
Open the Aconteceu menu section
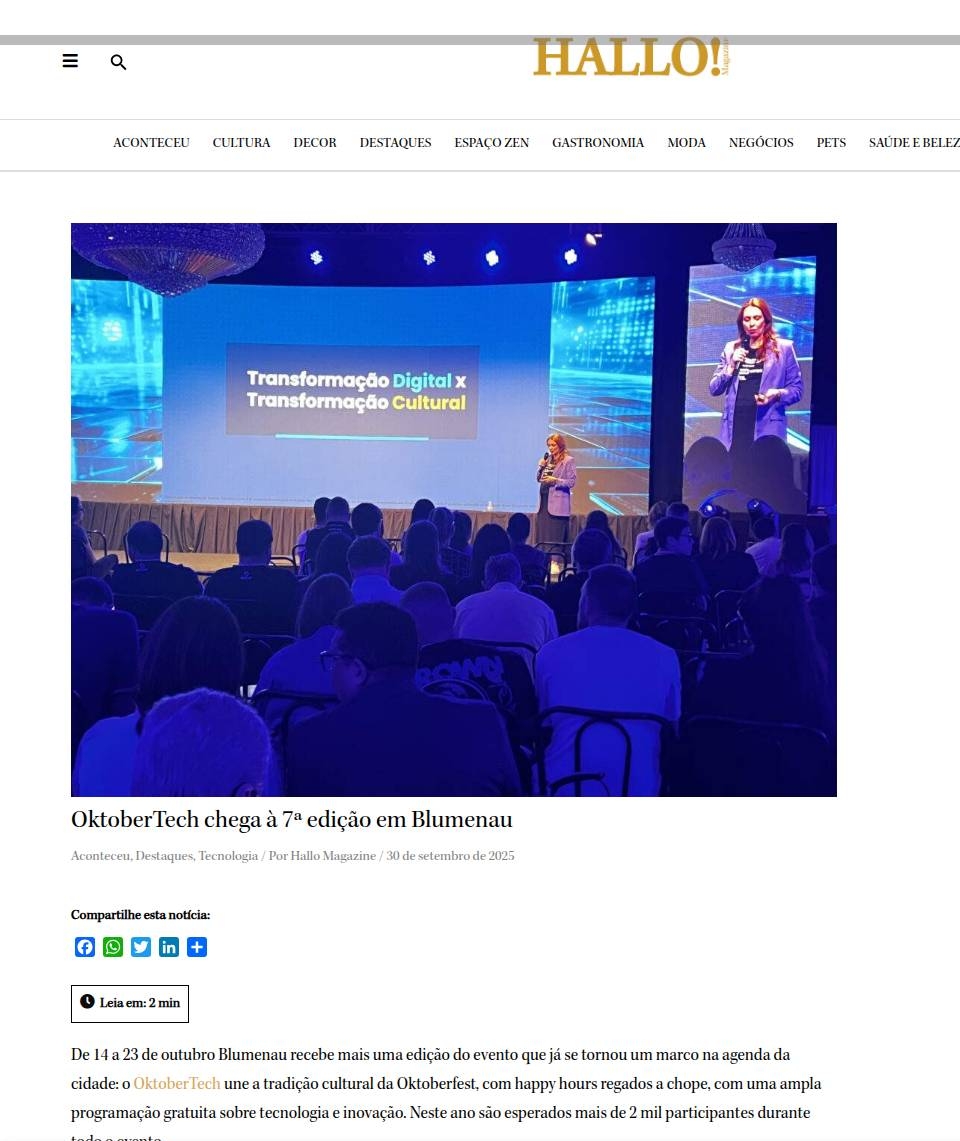coord(151,143)
